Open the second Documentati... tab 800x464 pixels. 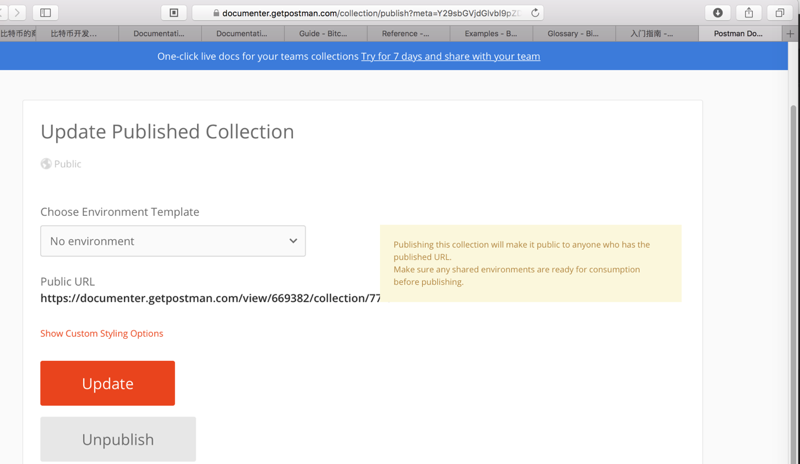(243, 34)
